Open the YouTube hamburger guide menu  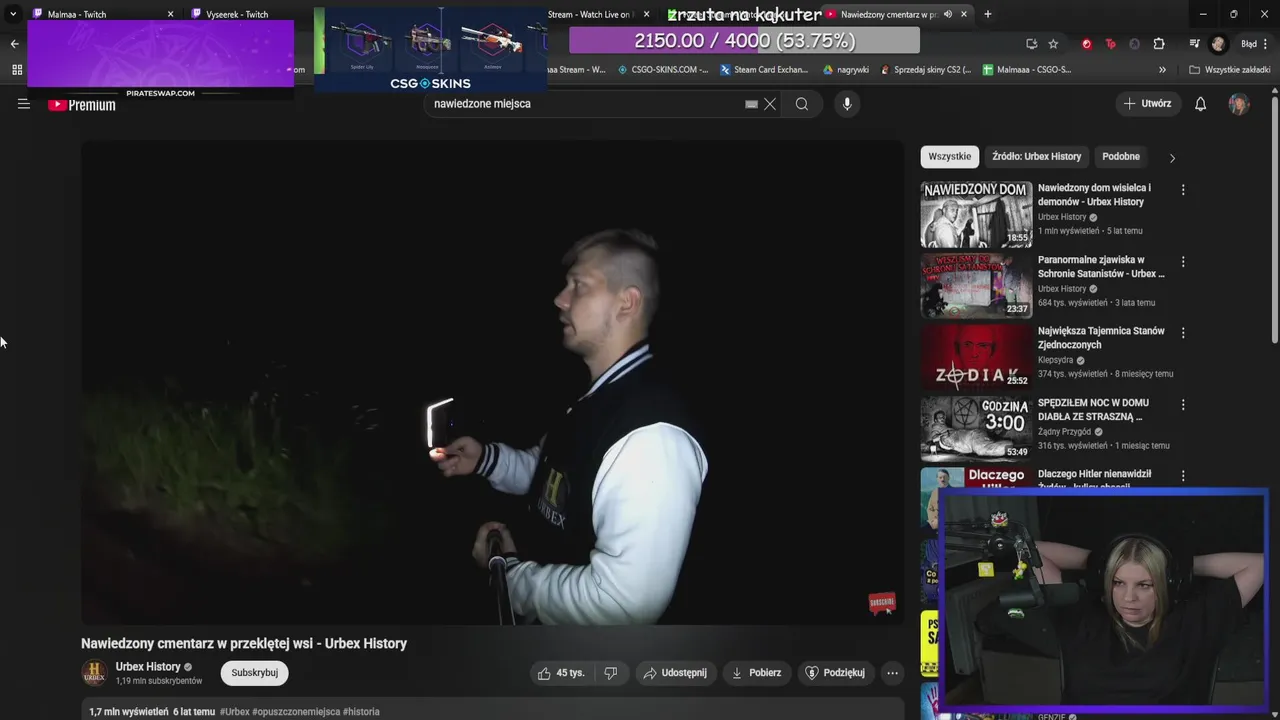coord(24,104)
